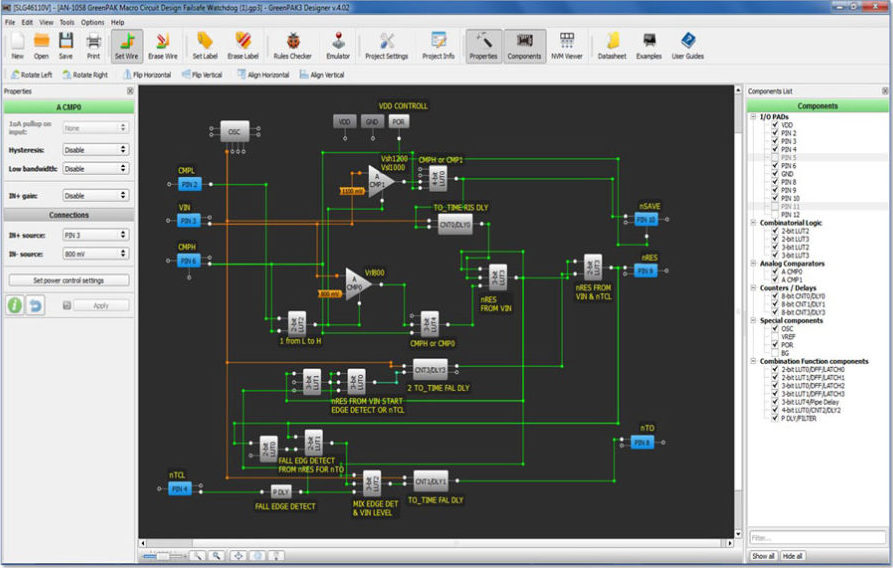Image resolution: width=893 pixels, height=568 pixels.
Task: Click the zoom slider below the canvas
Action: click(x=162, y=556)
